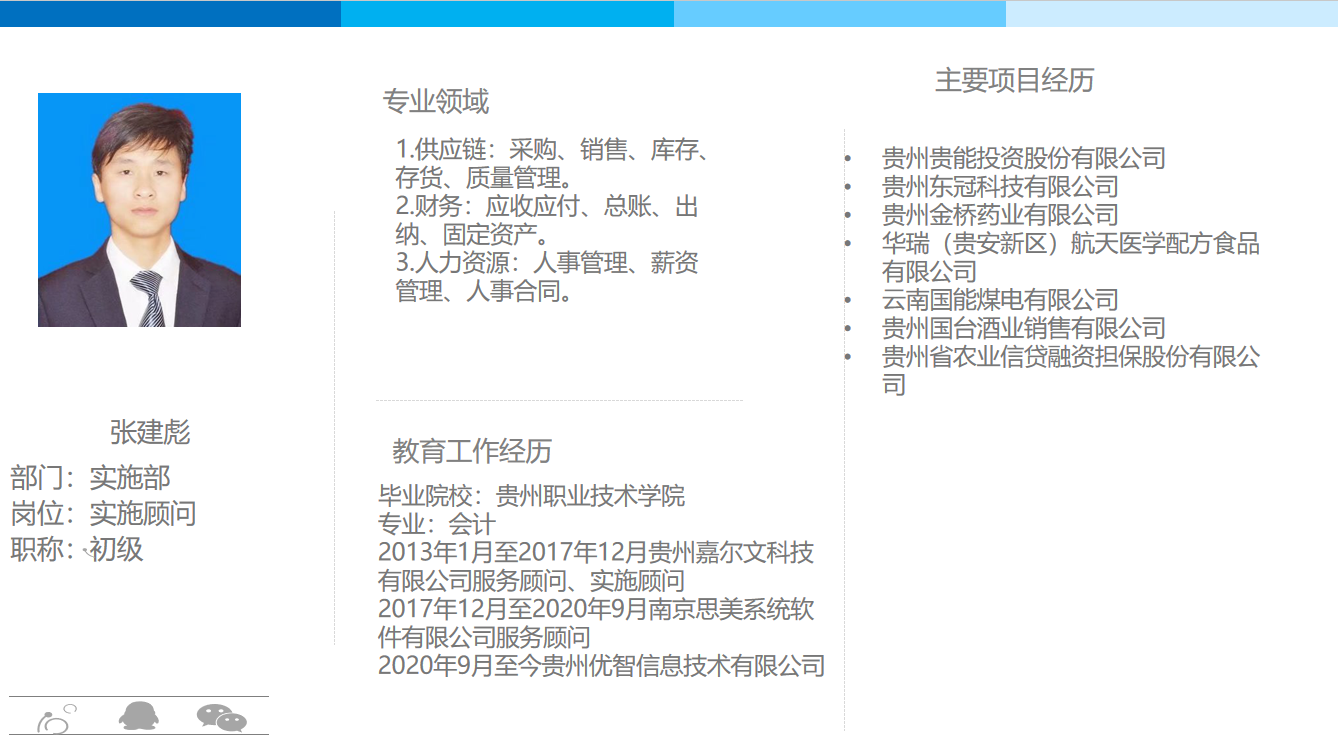Click the 岗位：实施顾问 text

103,514
